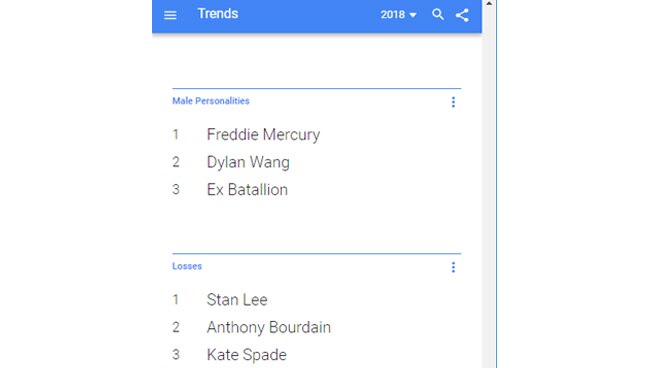This screenshot has width=660, height=368.
Task: Open the hamburger navigation menu
Action: 170,15
